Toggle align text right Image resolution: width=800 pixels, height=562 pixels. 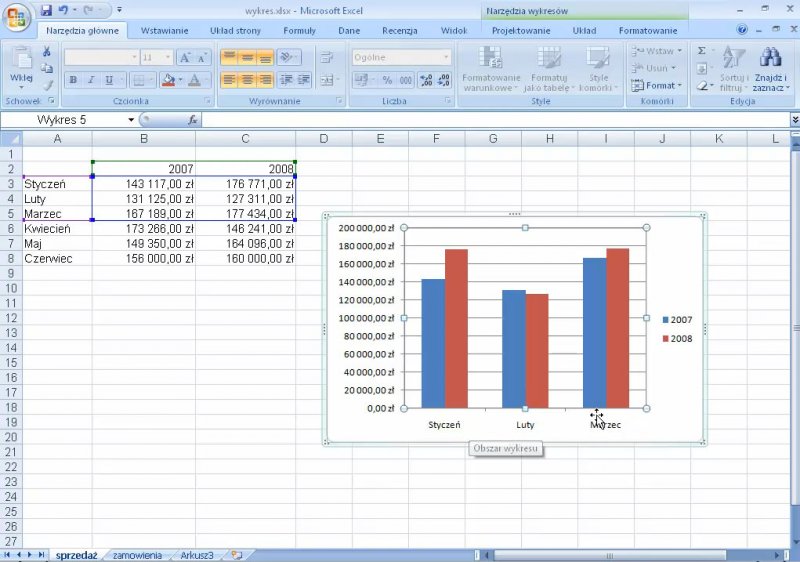click(265, 80)
